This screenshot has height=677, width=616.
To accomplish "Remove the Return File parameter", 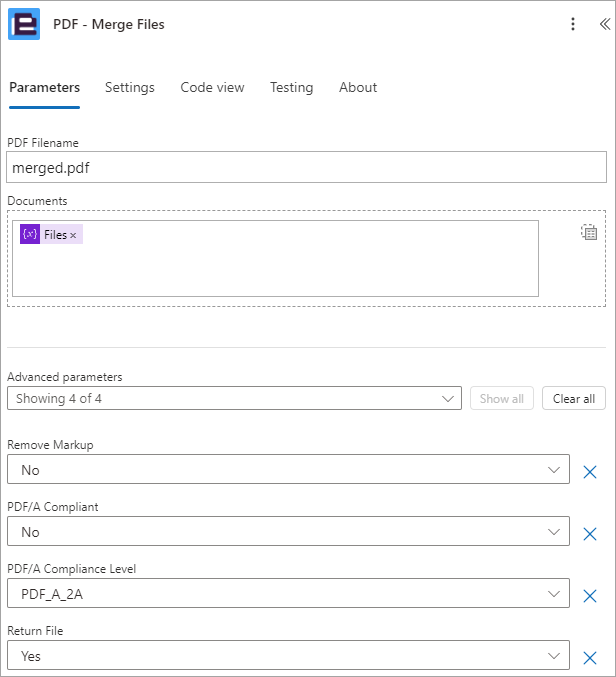I will [x=590, y=658].
